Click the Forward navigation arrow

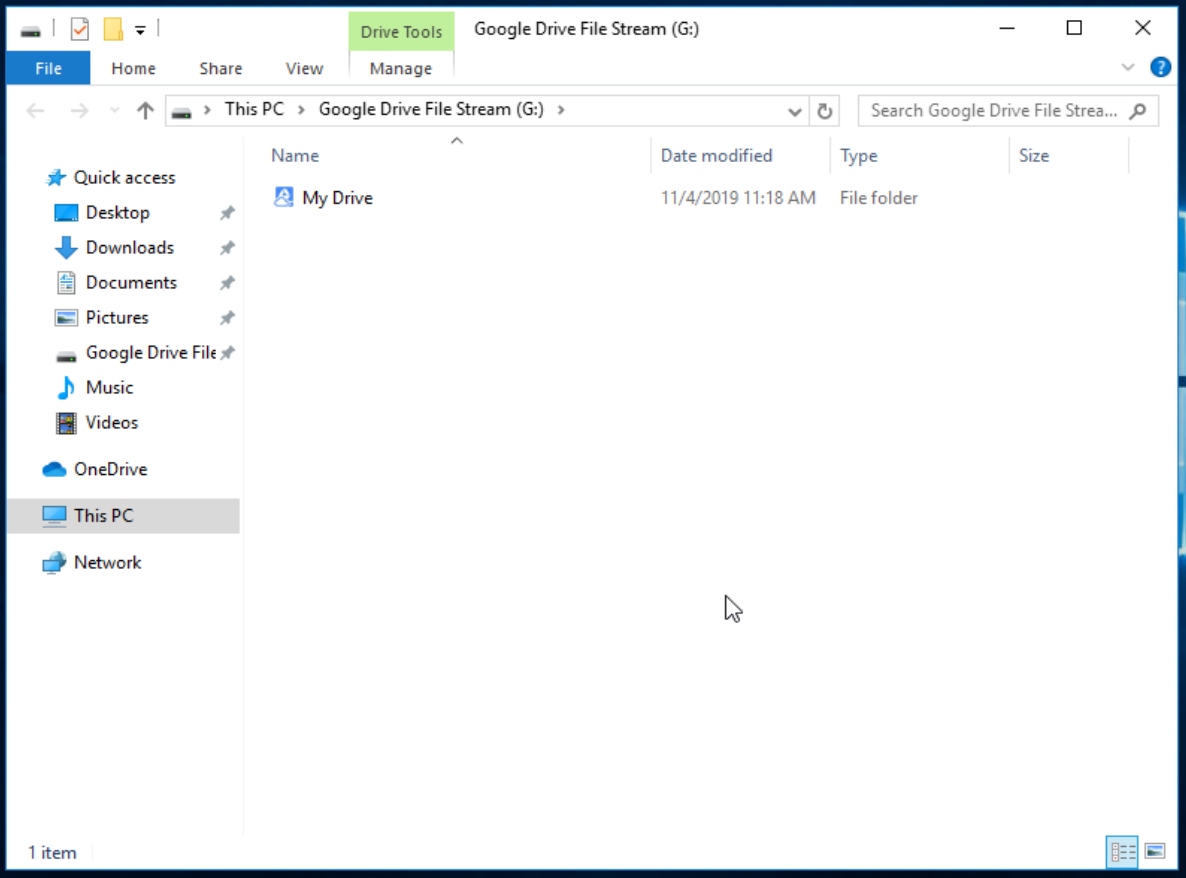click(x=79, y=111)
